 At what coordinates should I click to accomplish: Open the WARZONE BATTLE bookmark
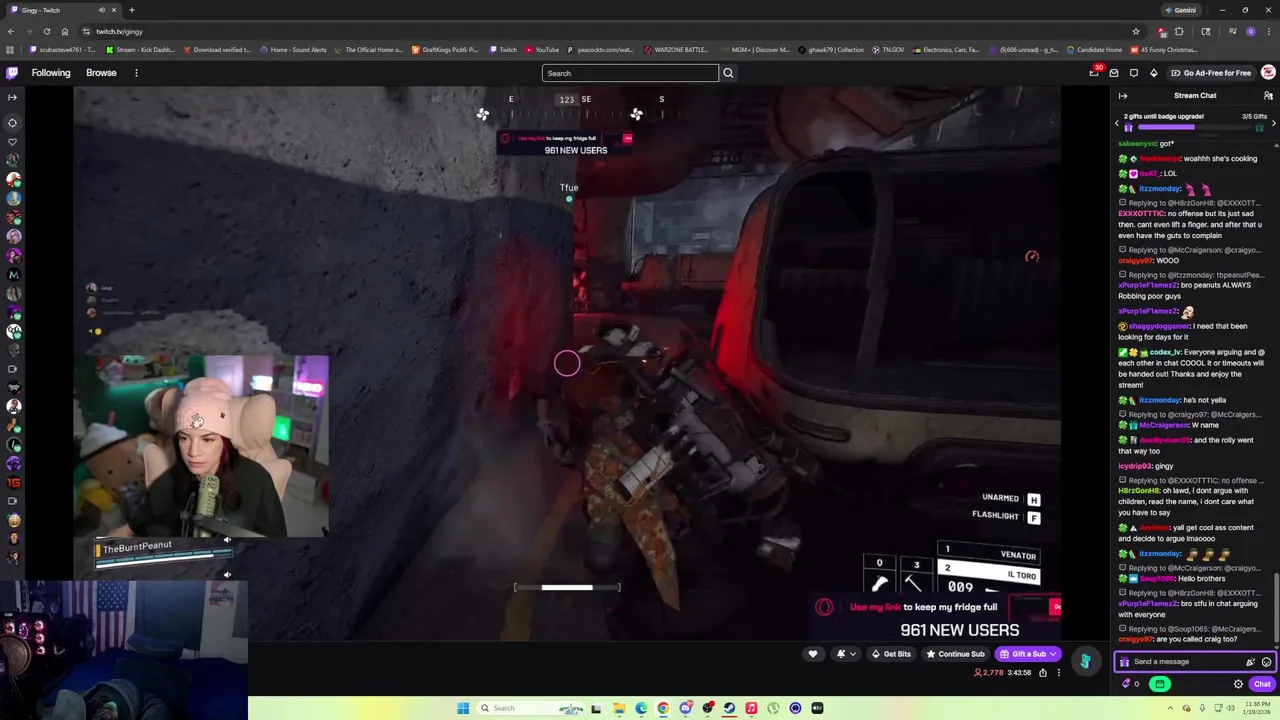click(677, 50)
